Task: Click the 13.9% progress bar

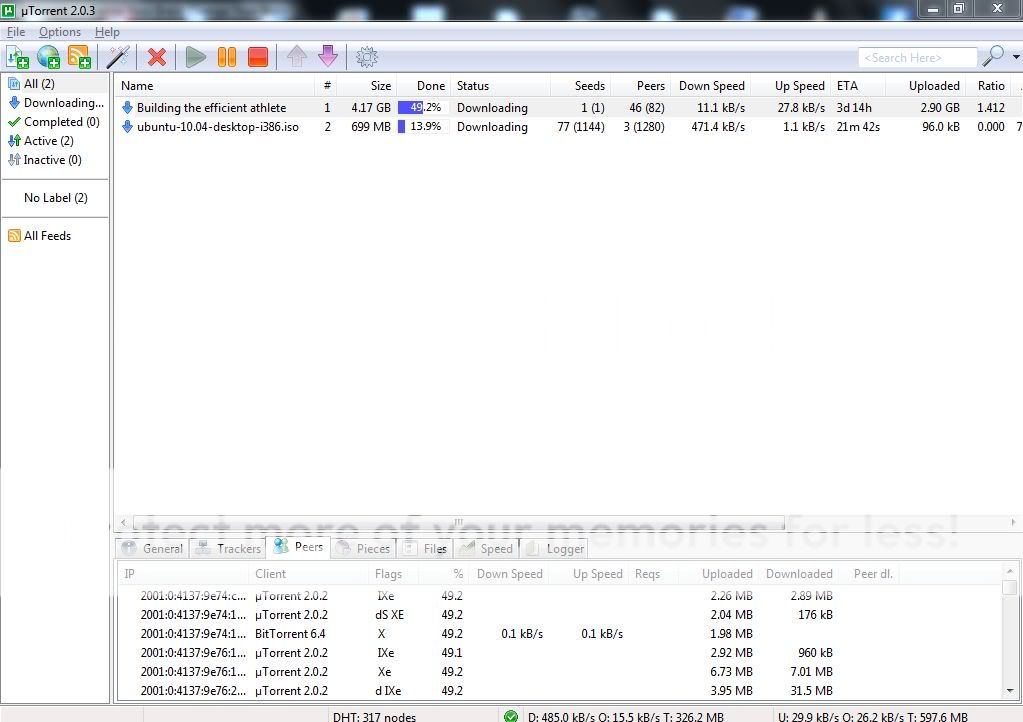Action: 423,127
